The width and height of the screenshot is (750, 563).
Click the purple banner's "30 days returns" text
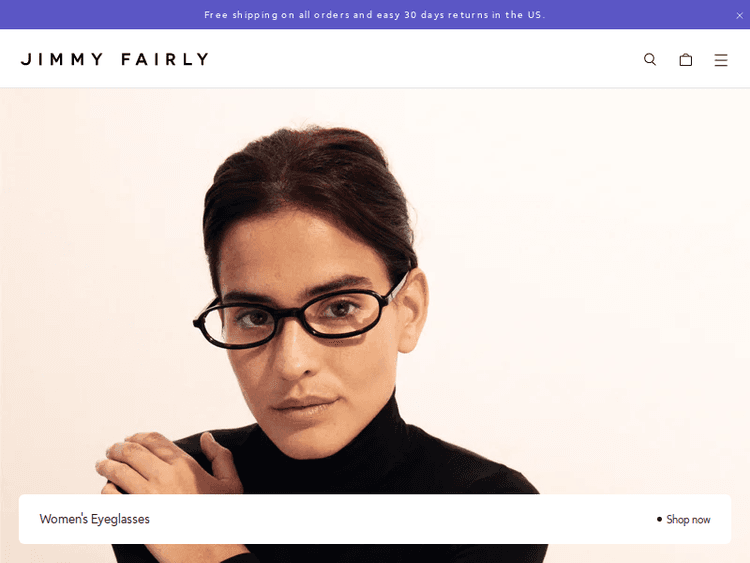point(453,15)
